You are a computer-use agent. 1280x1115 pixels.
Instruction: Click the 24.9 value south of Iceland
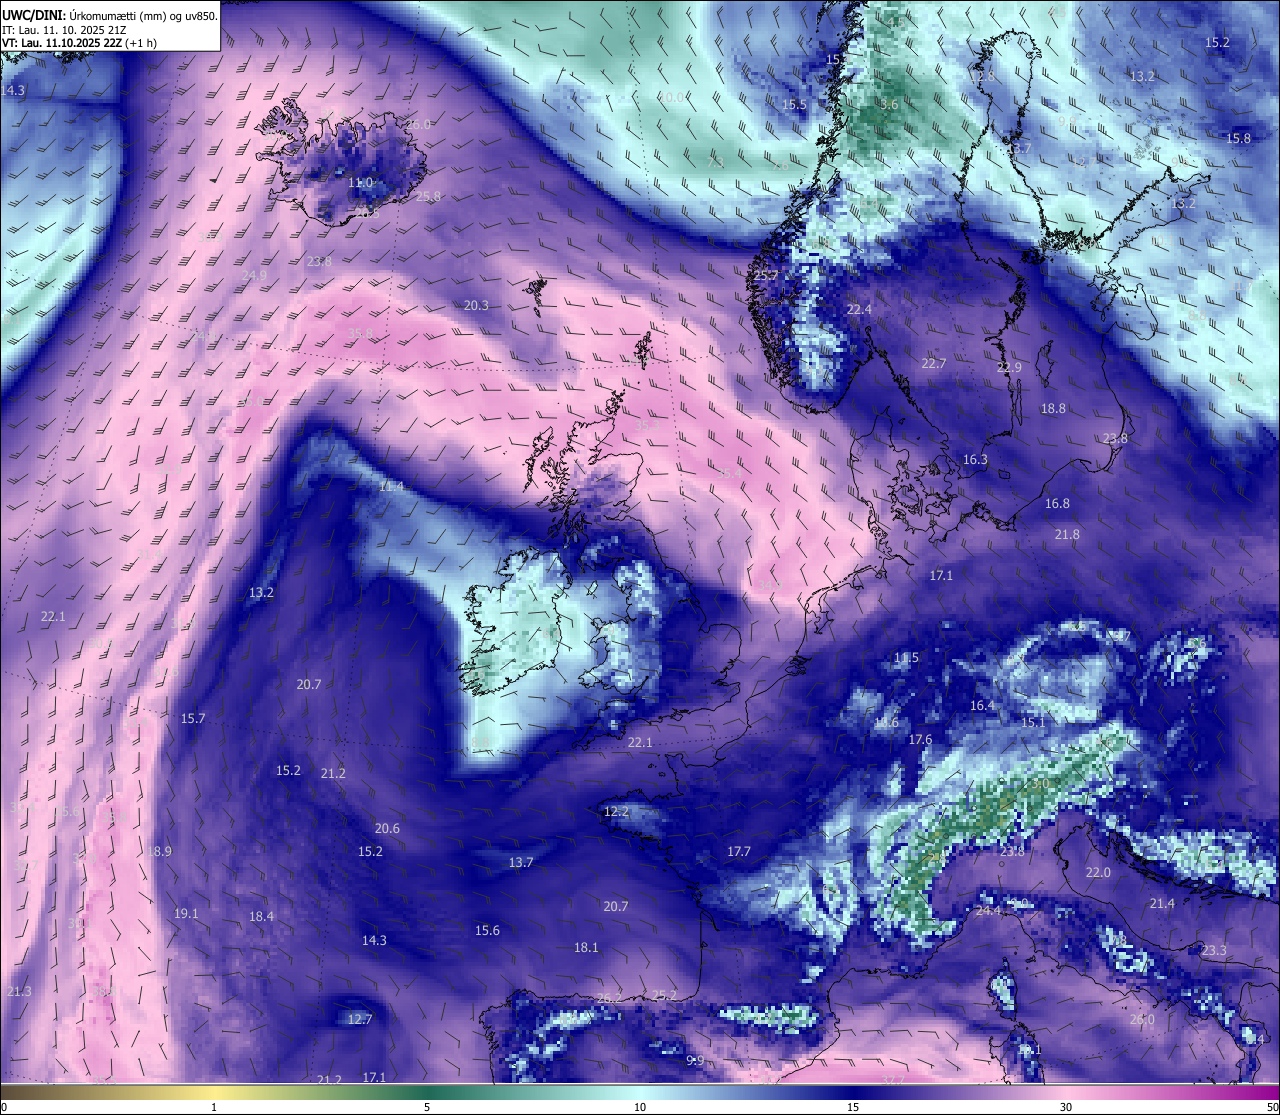pyautogui.click(x=254, y=275)
